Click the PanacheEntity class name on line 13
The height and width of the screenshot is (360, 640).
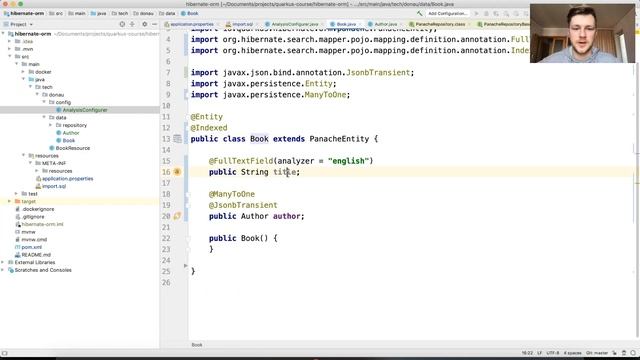coord(339,139)
